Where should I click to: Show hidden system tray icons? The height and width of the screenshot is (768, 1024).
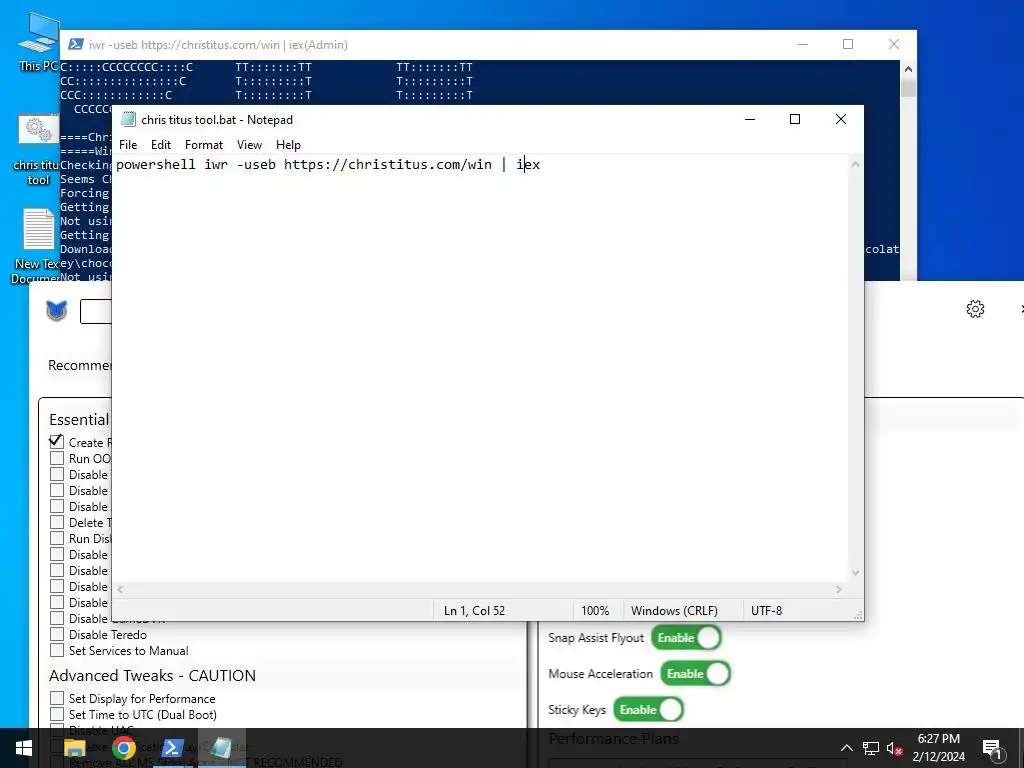pos(846,748)
